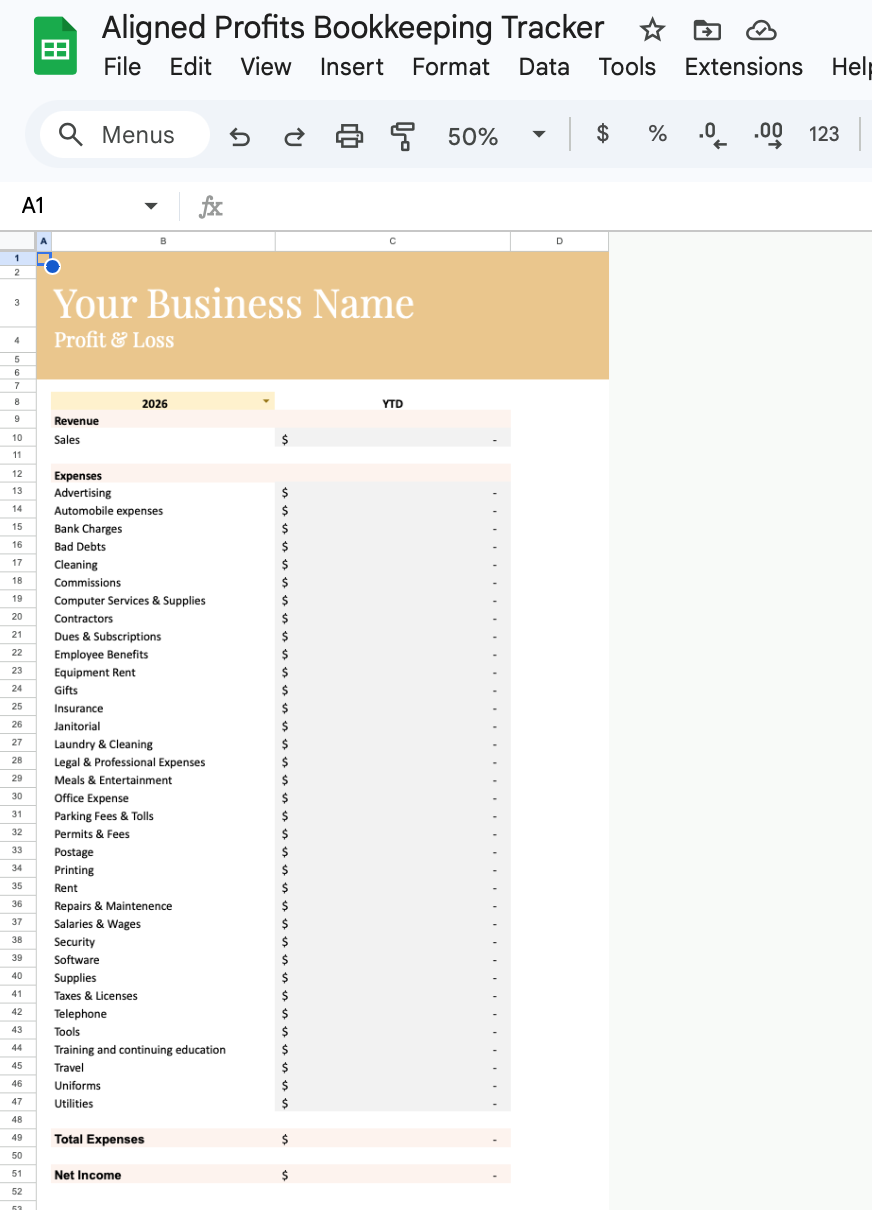The width and height of the screenshot is (872, 1210).
Task: Open the Edit menu
Action: (x=190, y=67)
